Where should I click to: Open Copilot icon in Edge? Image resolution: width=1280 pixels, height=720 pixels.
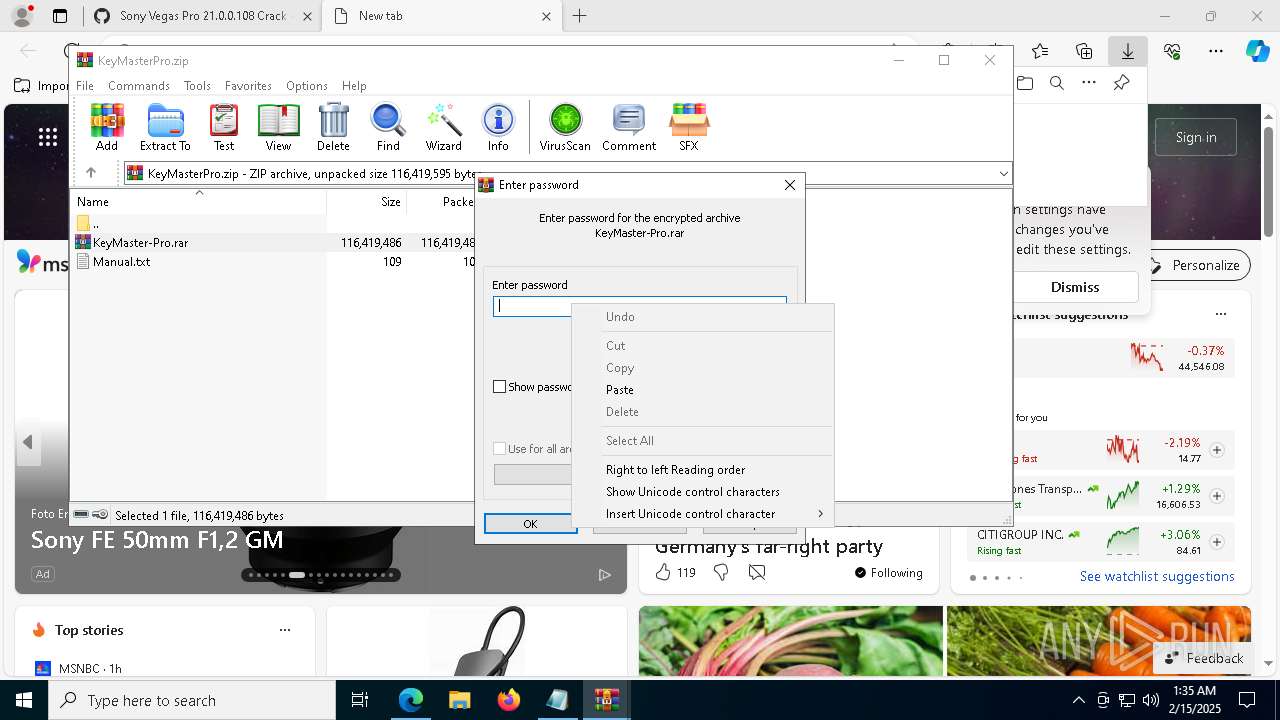tap(1257, 51)
